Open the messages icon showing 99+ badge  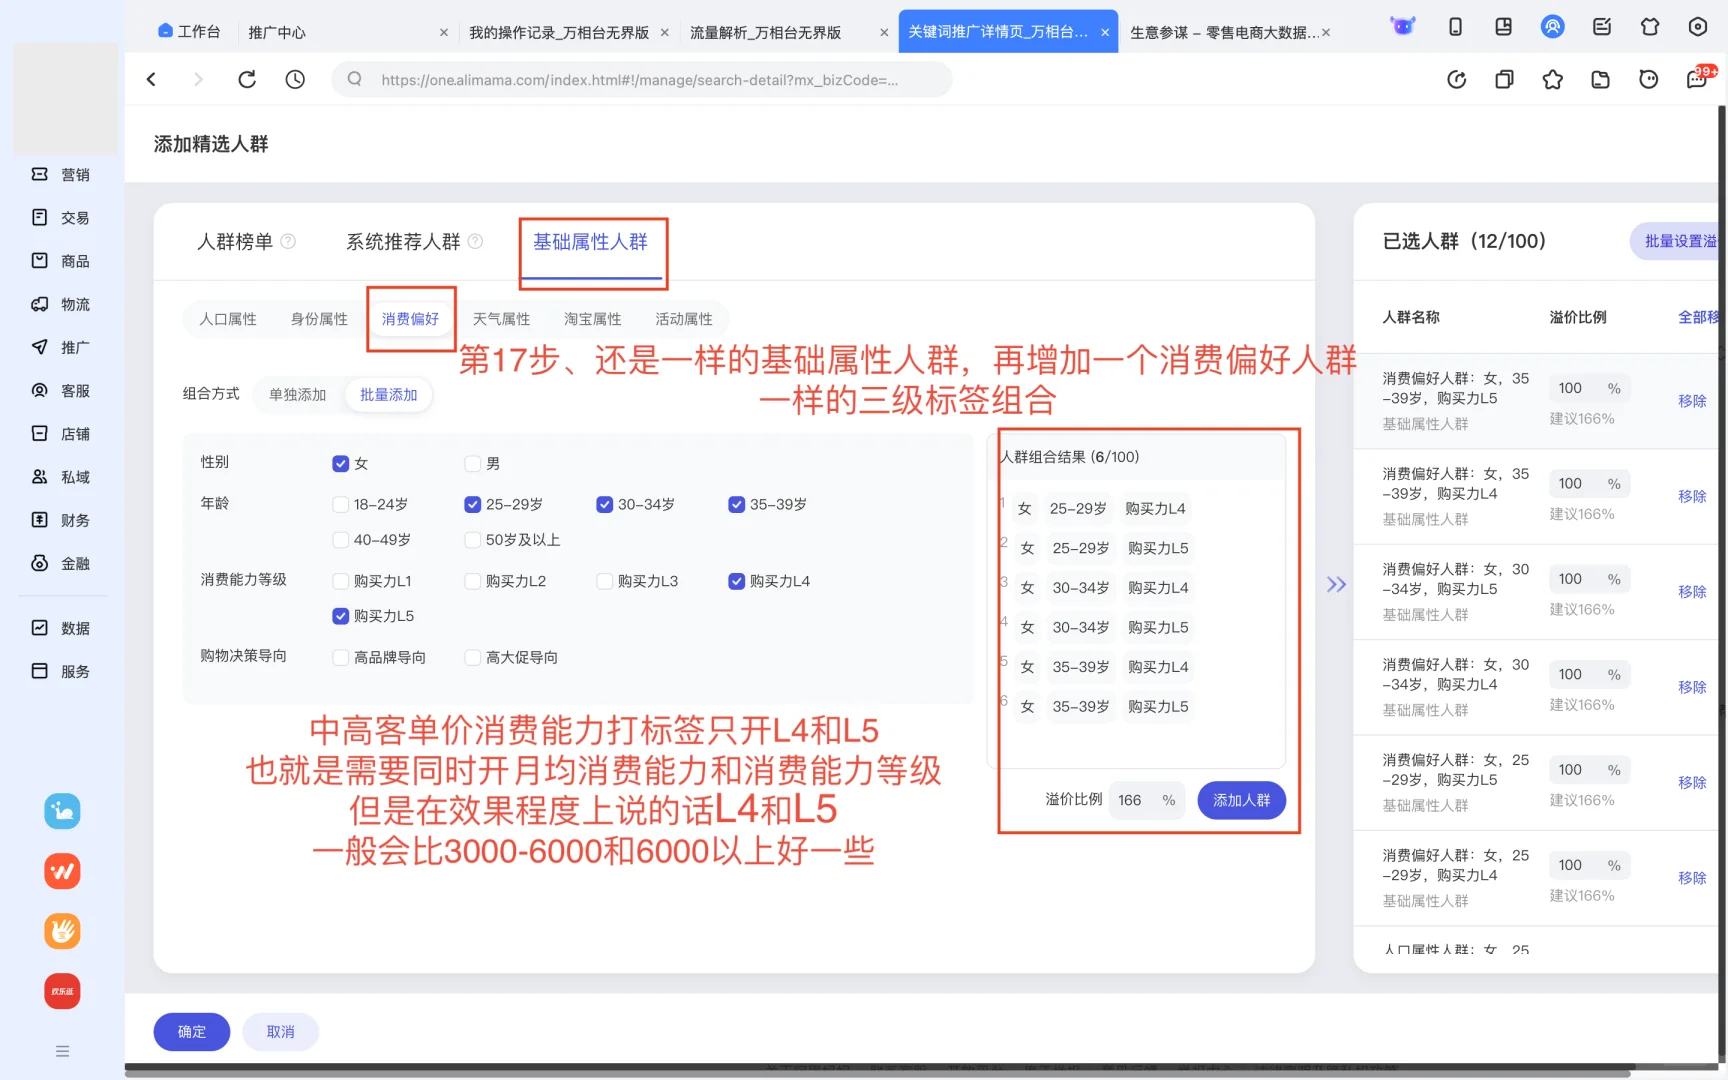pyautogui.click(x=1696, y=79)
